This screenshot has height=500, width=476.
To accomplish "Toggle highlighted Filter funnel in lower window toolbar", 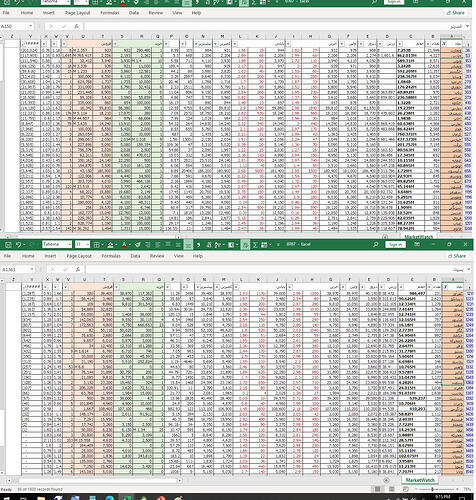I will (x=245, y=245).
